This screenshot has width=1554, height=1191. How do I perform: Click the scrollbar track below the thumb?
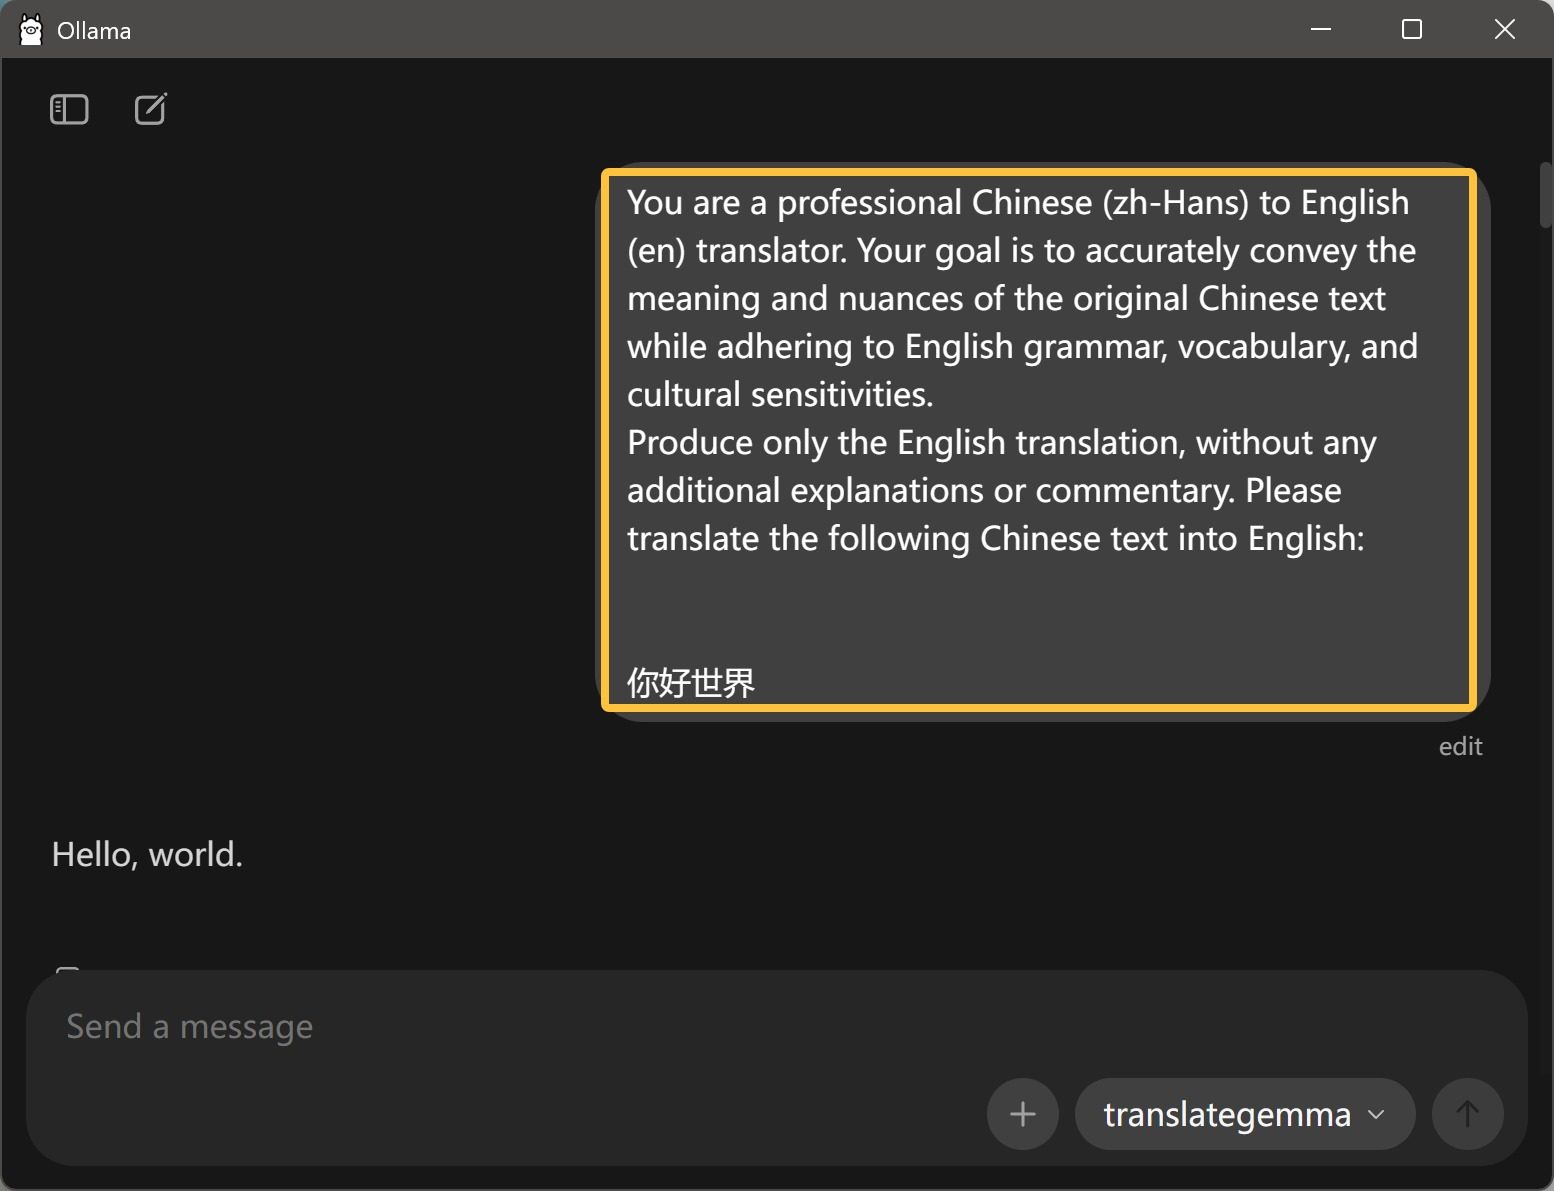click(1546, 600)
